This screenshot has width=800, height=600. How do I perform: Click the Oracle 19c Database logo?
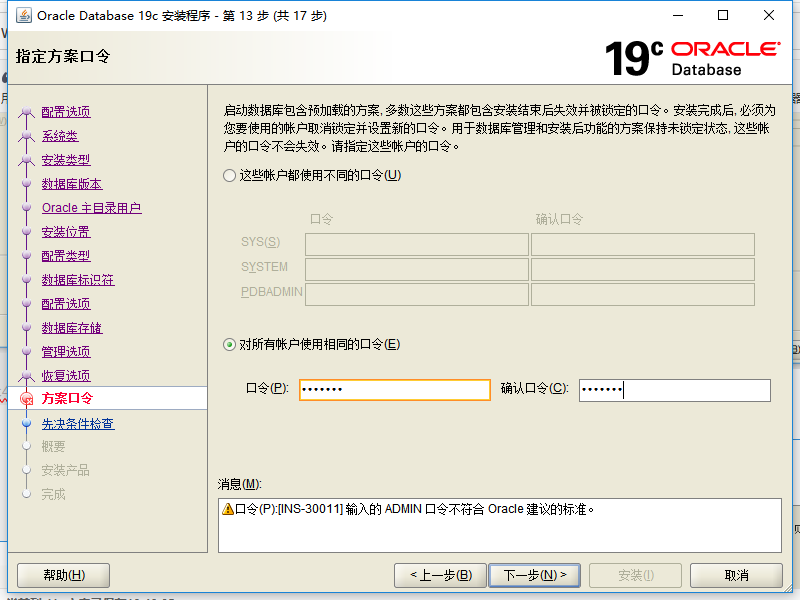point(692,59)
